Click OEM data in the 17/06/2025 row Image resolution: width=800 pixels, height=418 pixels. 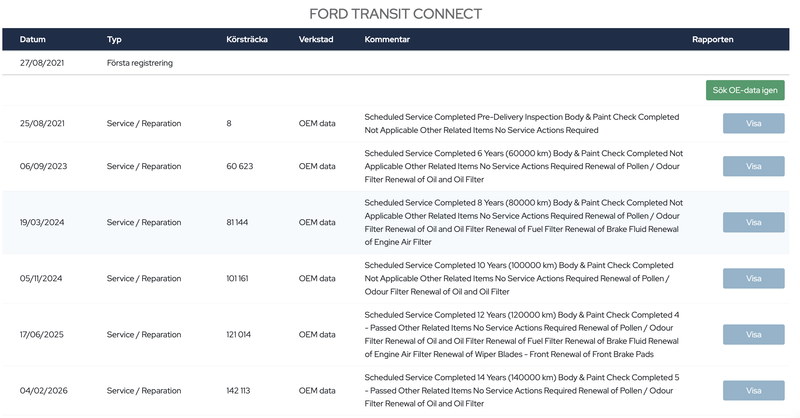tap(317, 335)
